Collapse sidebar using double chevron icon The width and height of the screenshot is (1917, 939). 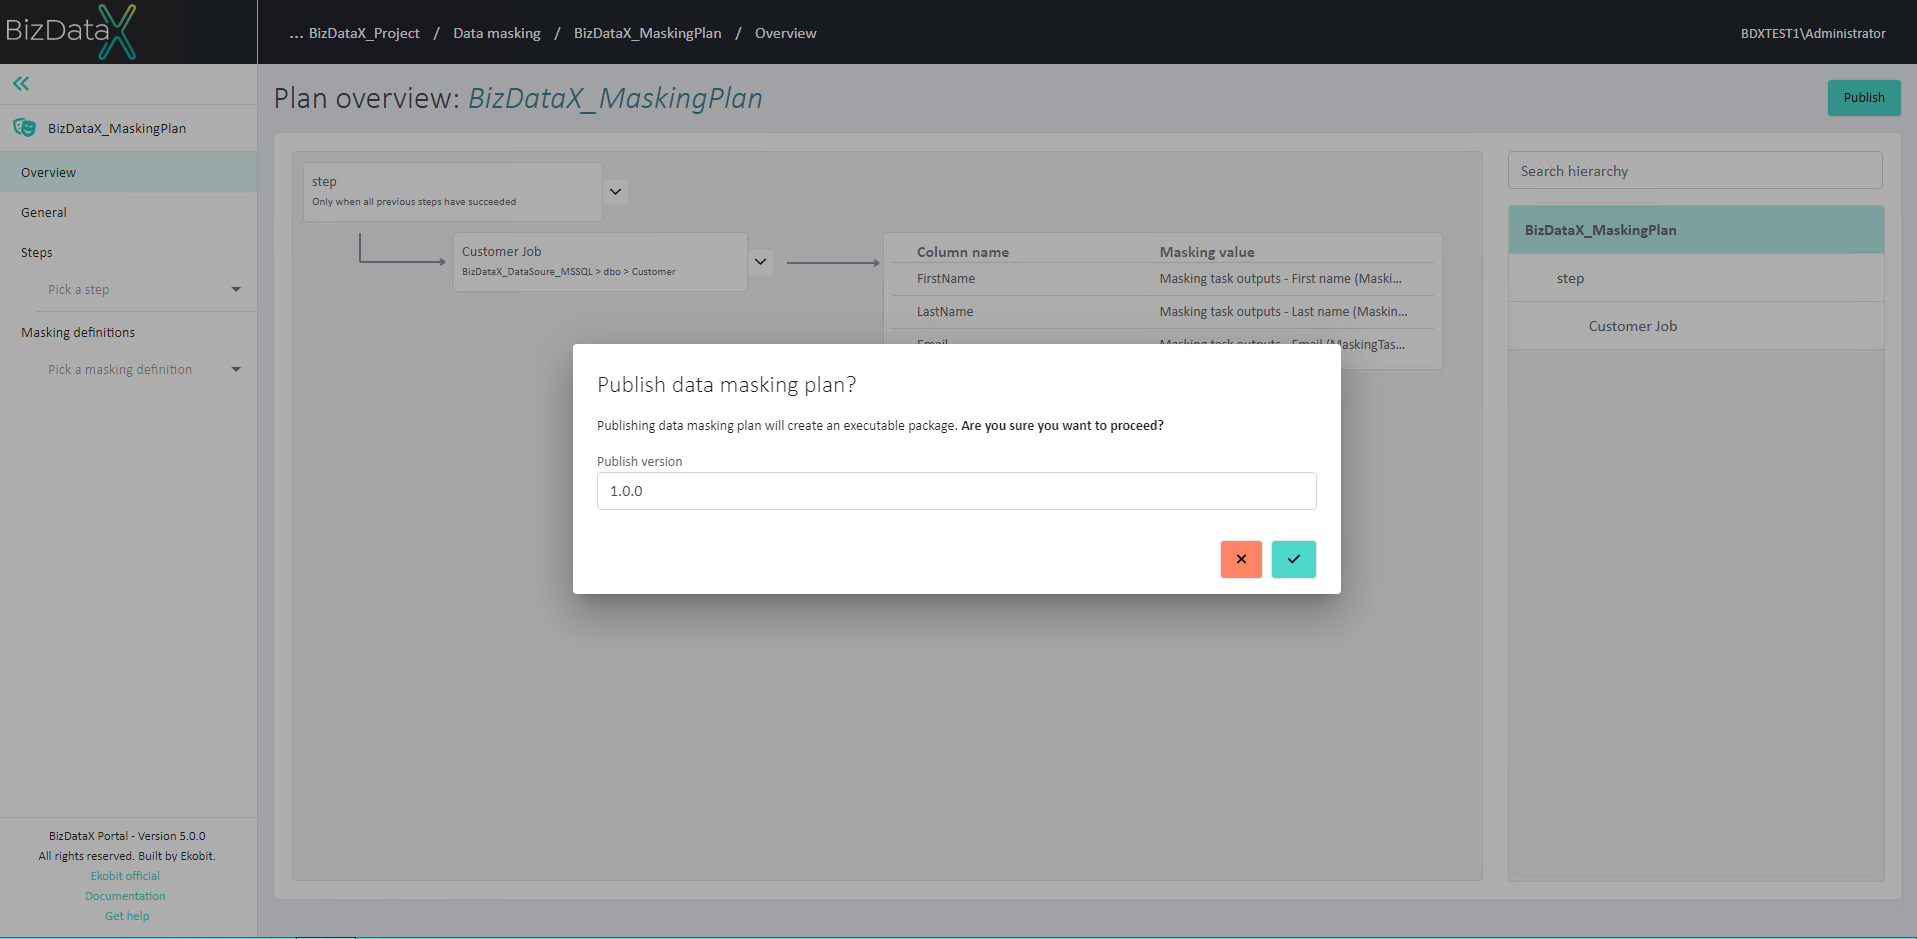click(x=21, y=84)
